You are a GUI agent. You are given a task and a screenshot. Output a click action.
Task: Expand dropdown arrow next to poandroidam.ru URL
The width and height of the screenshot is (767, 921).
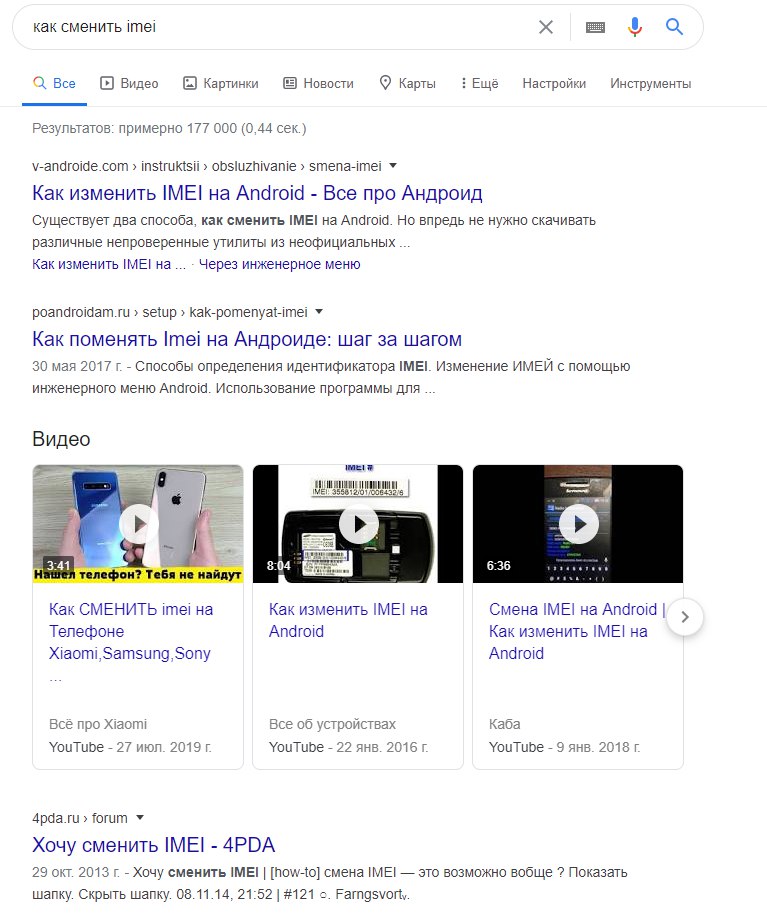point(319,312)
